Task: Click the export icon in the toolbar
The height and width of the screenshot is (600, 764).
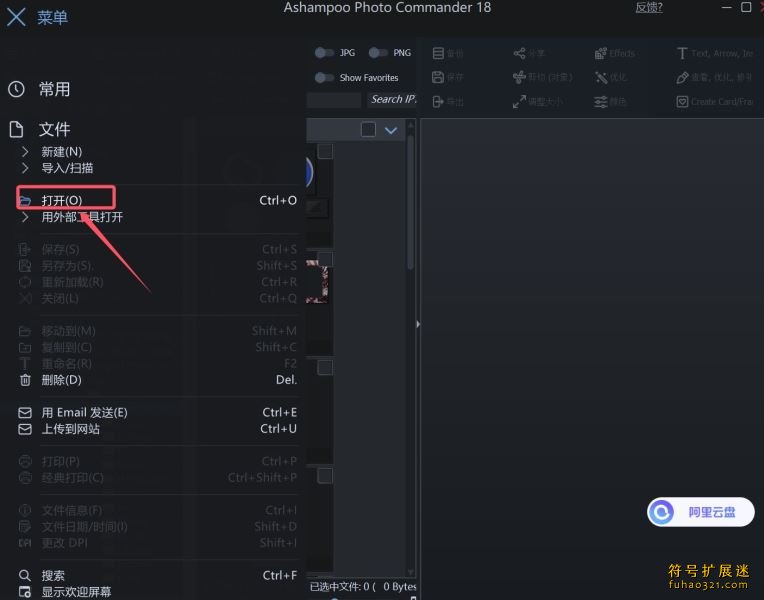Action: click(438, 101)
